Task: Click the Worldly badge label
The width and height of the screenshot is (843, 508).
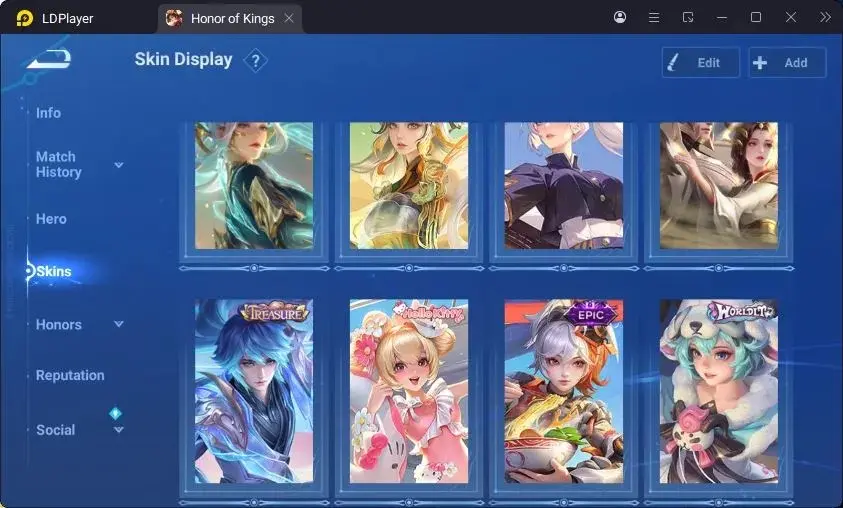Action: 741,311
